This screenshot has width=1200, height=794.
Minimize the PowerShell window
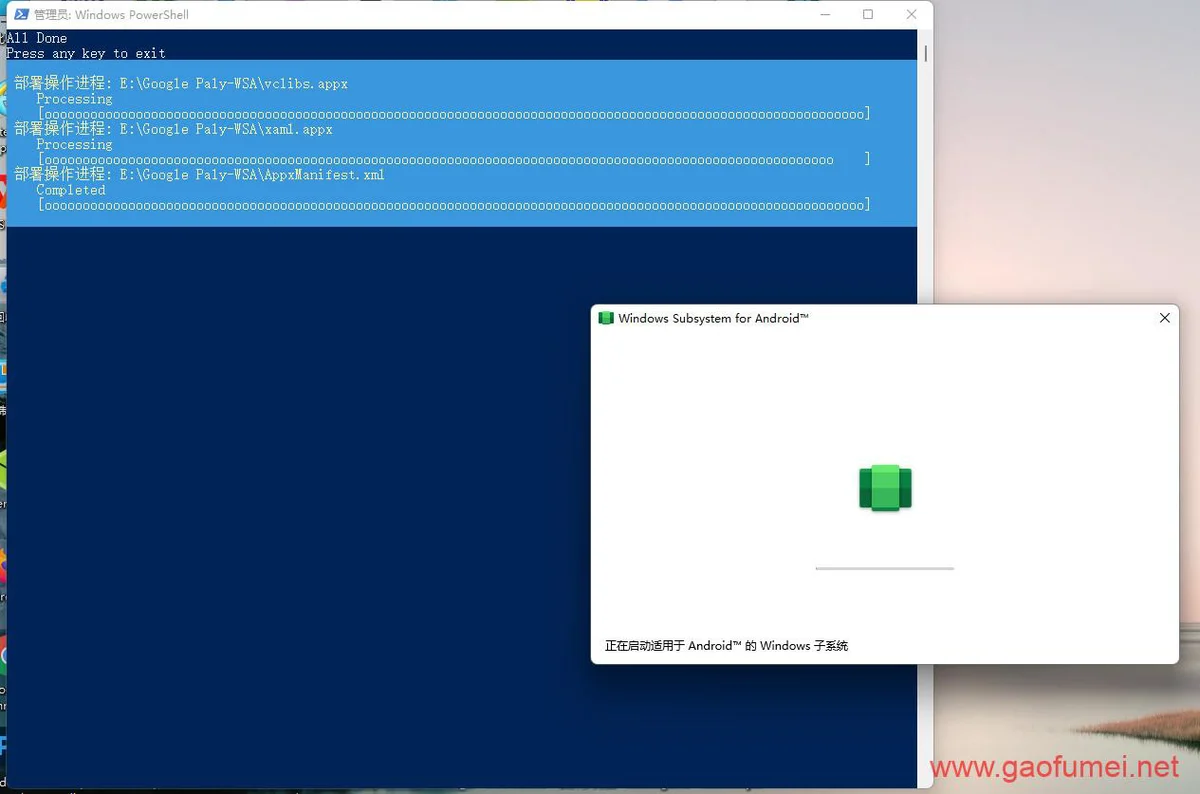tap(824, 14)
